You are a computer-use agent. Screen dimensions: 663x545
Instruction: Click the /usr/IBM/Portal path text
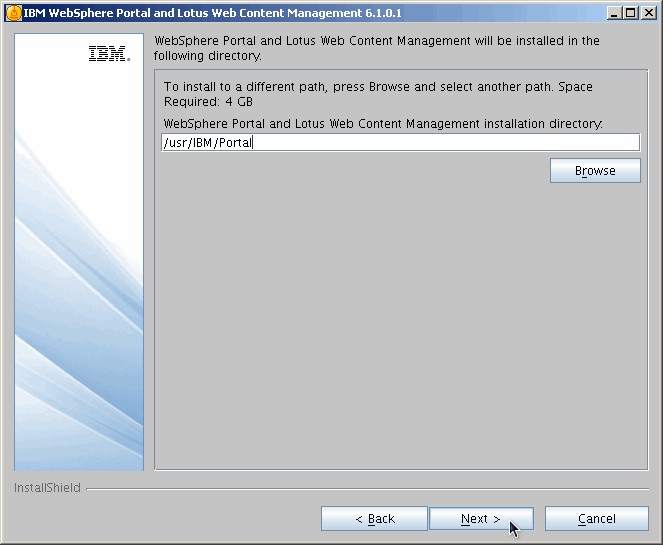(x=208, y=143)
